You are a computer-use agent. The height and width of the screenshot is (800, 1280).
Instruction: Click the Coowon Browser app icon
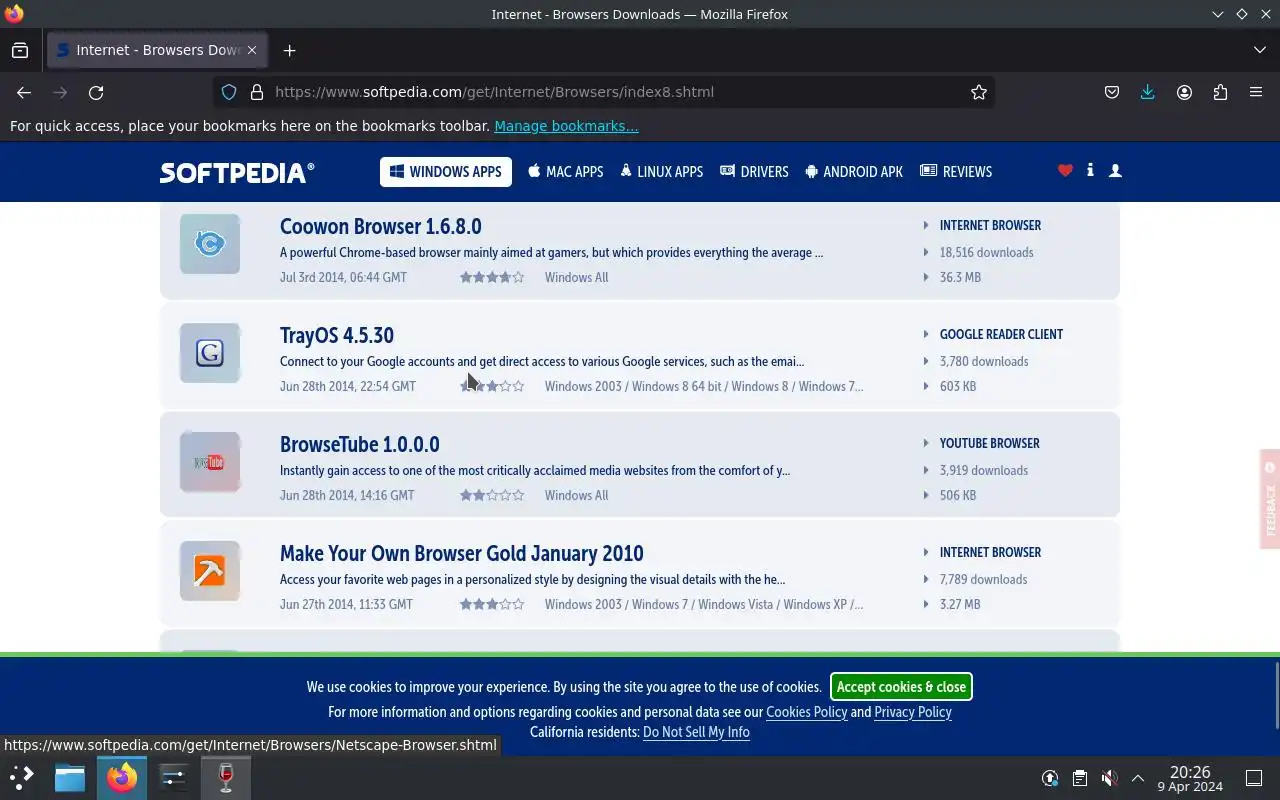click(x=210, y=244)
